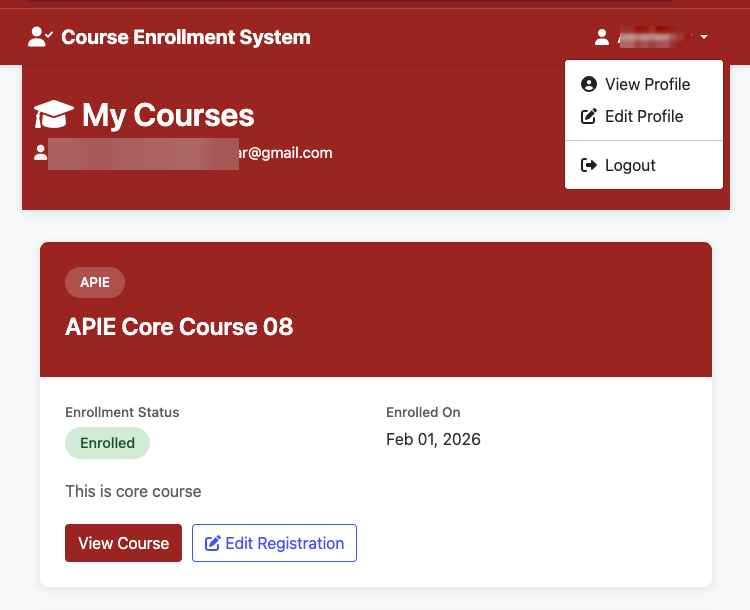Click the Enrolled status badge

tap(107, 443)
